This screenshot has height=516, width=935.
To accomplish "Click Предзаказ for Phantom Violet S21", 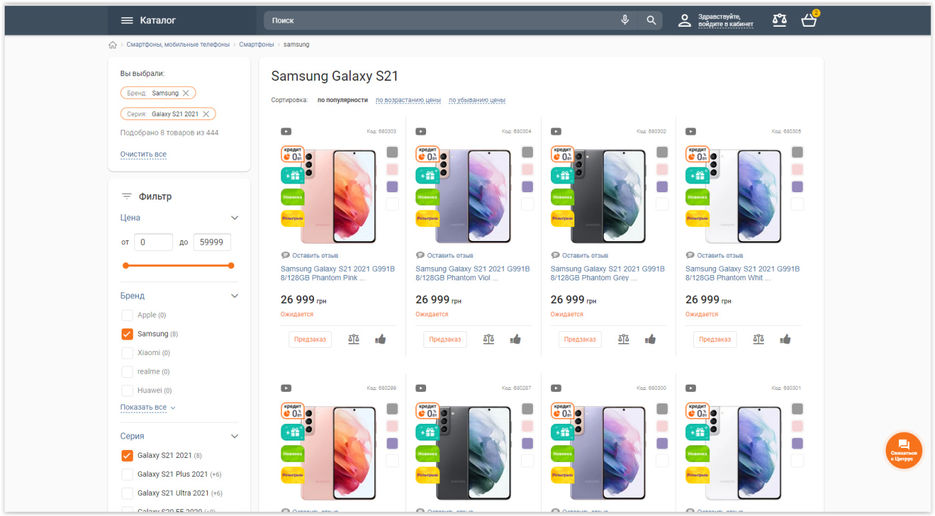I will [x=445, y=339].
